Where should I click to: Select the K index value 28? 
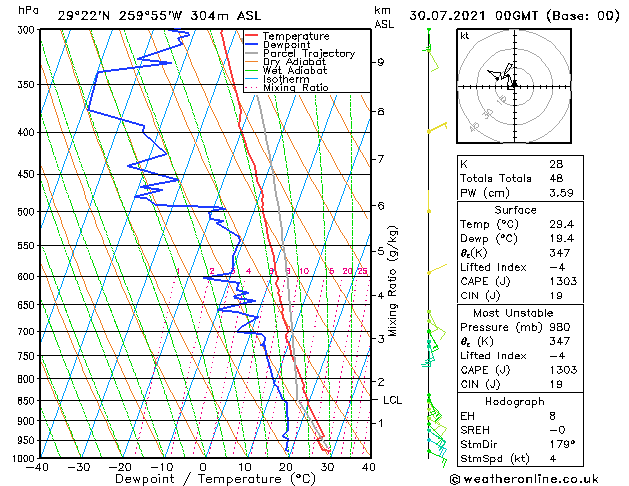coord(556,164)
